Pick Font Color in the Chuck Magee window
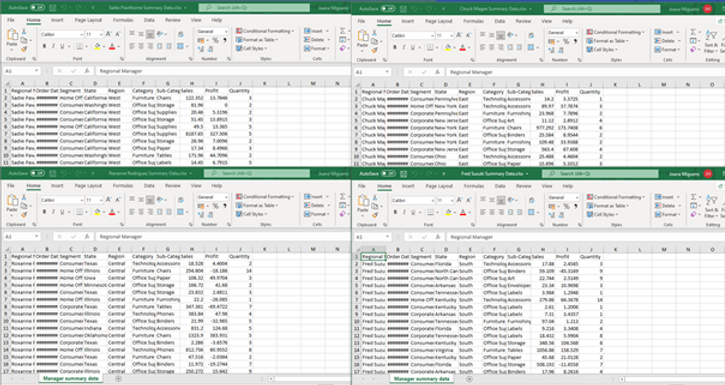 (x=462, y=47)
